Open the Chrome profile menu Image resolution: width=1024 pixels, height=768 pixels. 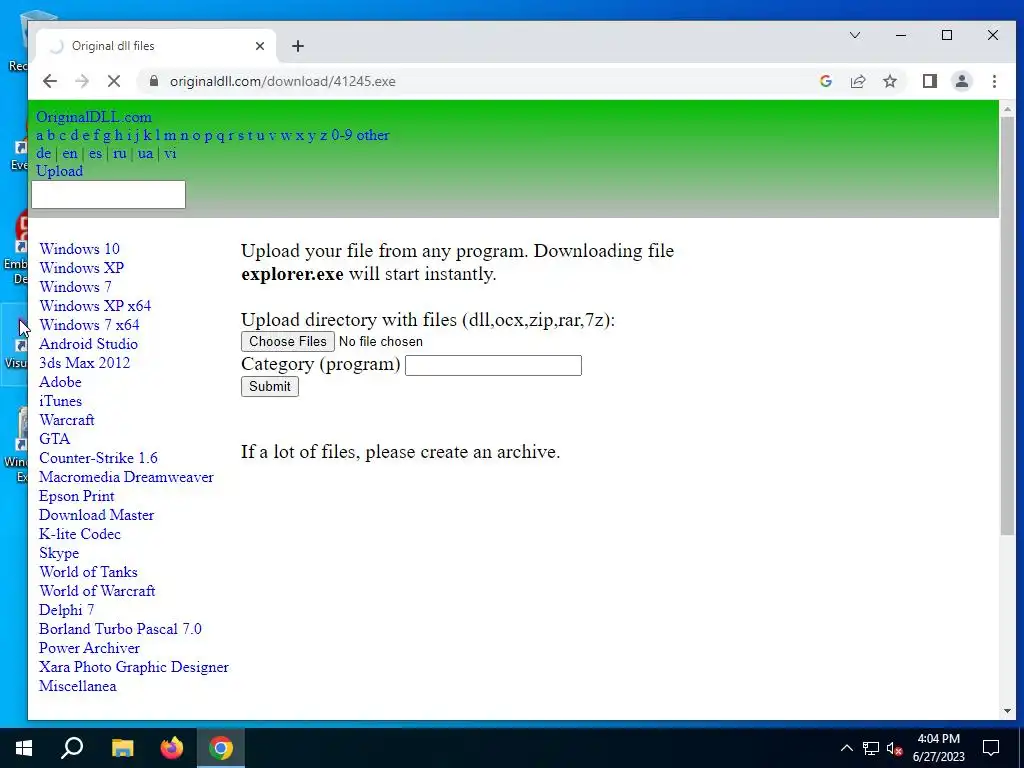coord(961,81)
